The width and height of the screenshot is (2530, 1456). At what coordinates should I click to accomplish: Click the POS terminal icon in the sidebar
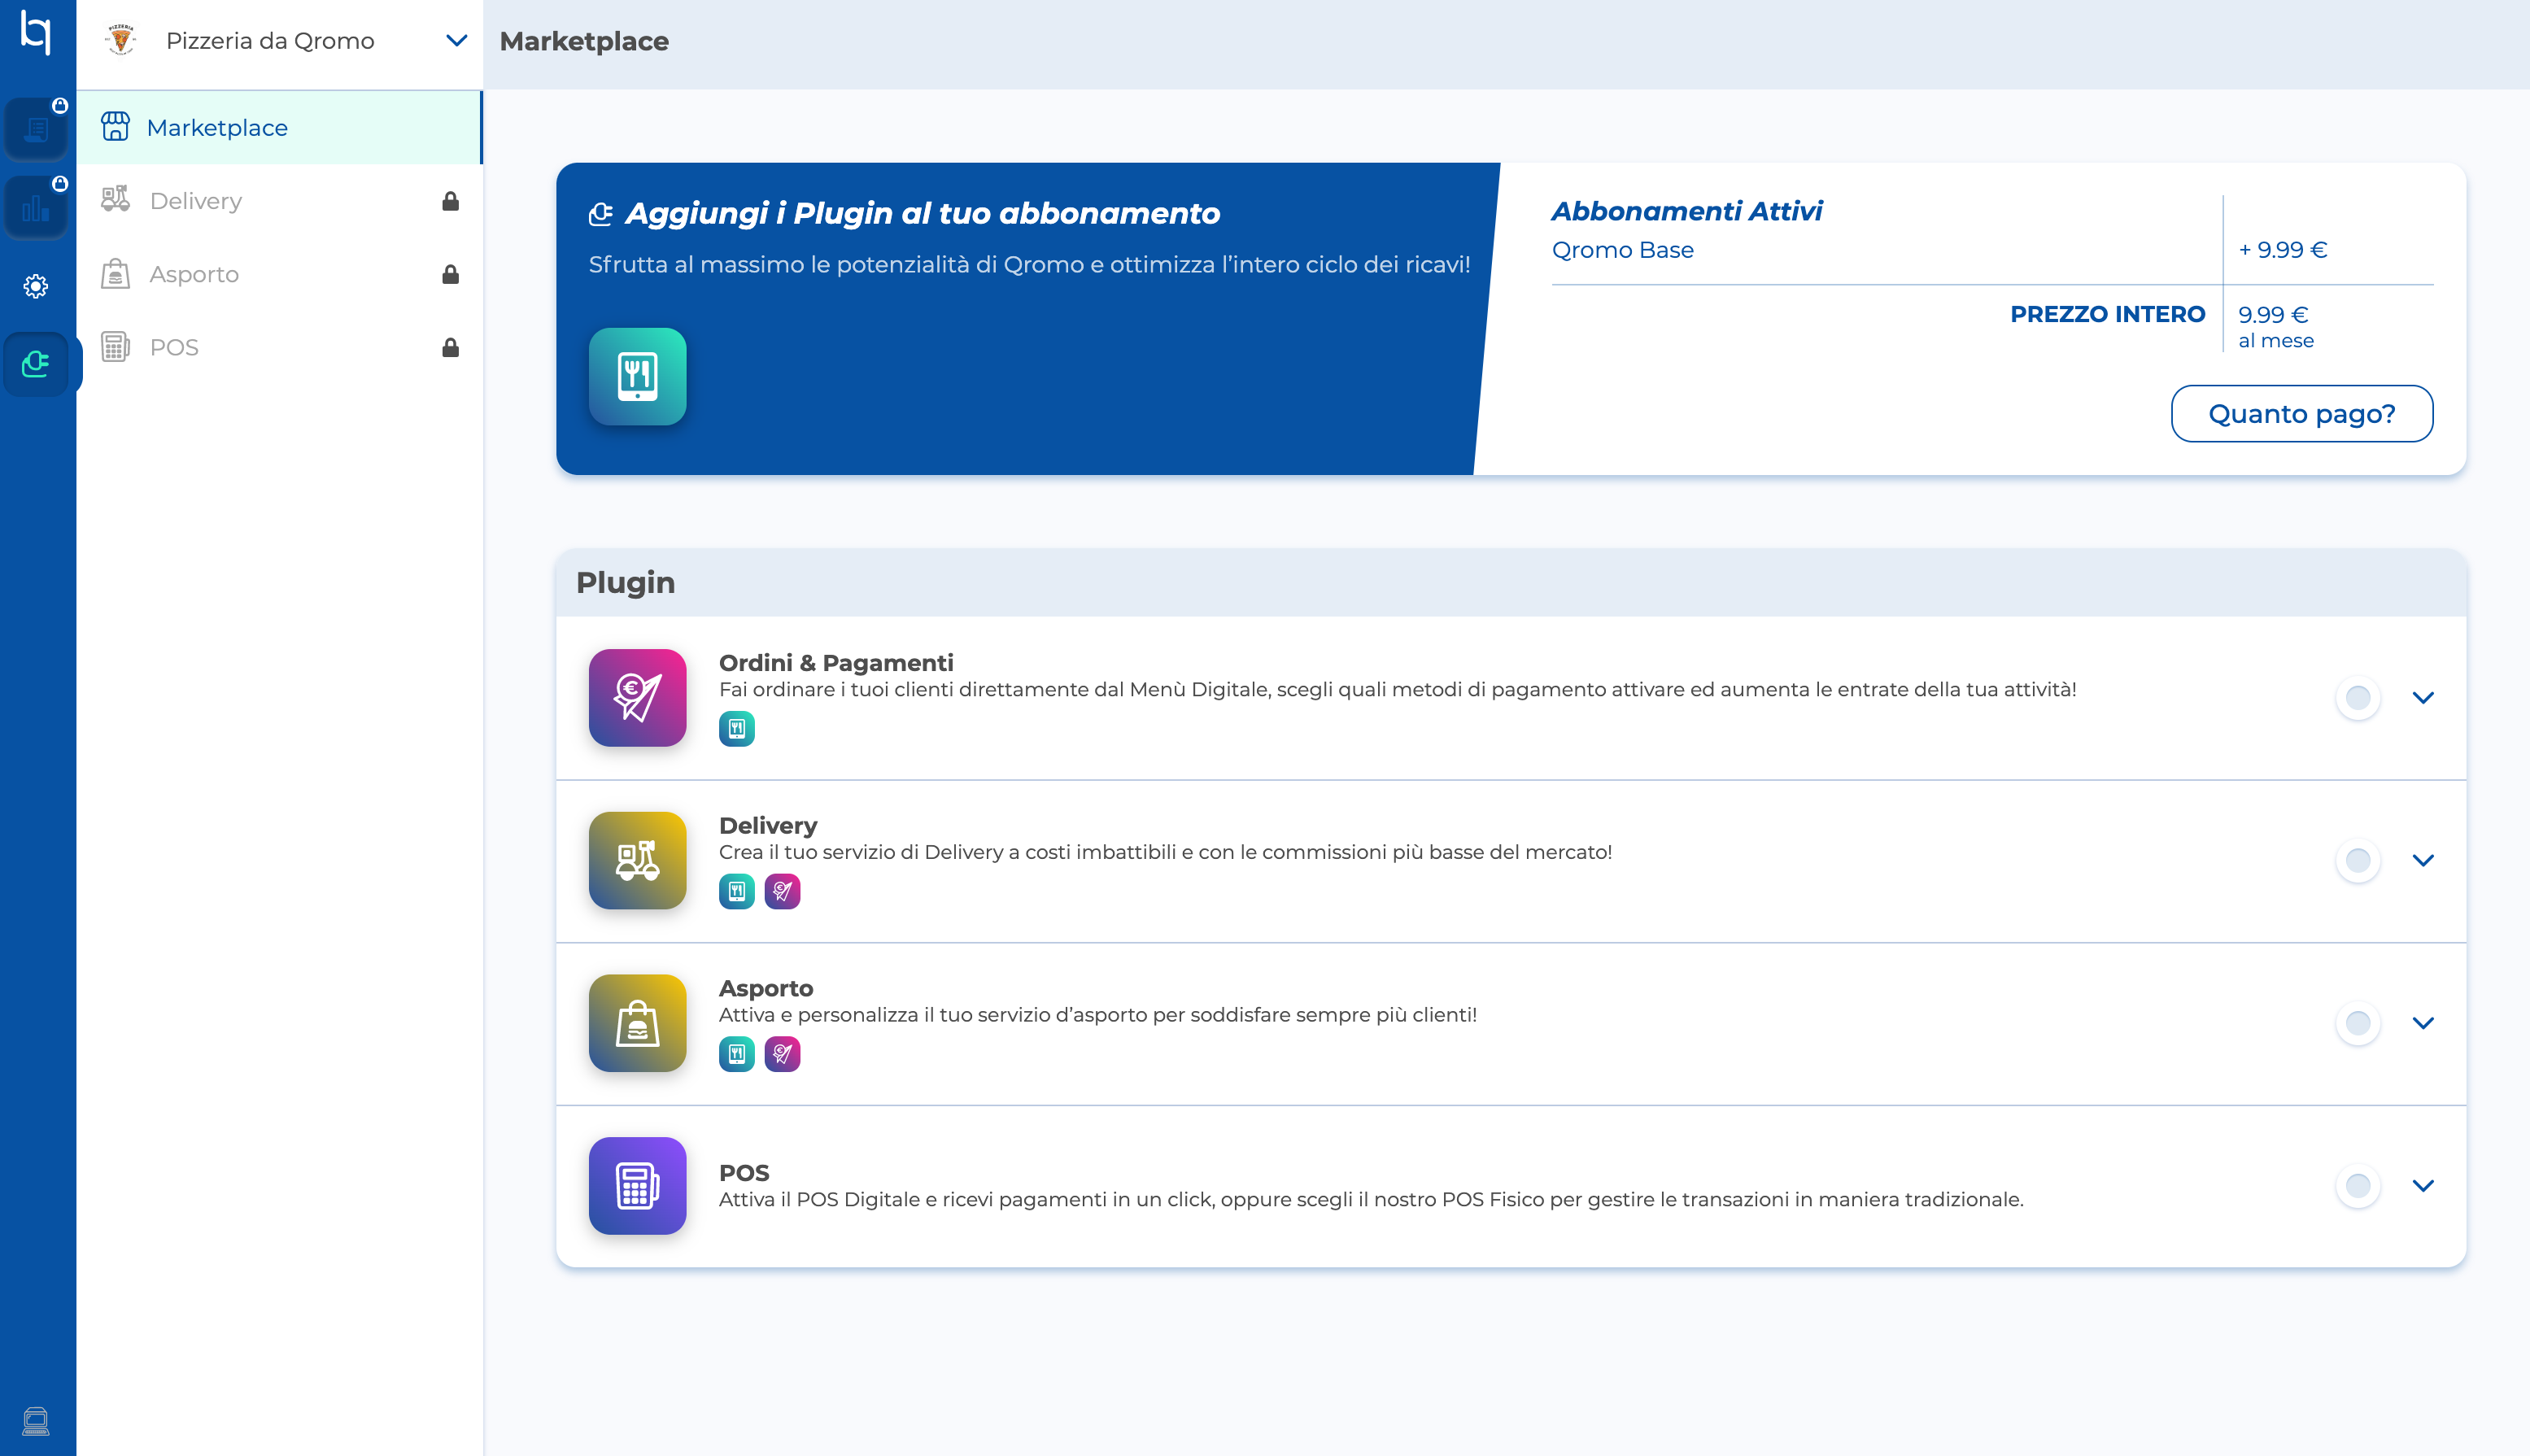[x=115, y=347]
